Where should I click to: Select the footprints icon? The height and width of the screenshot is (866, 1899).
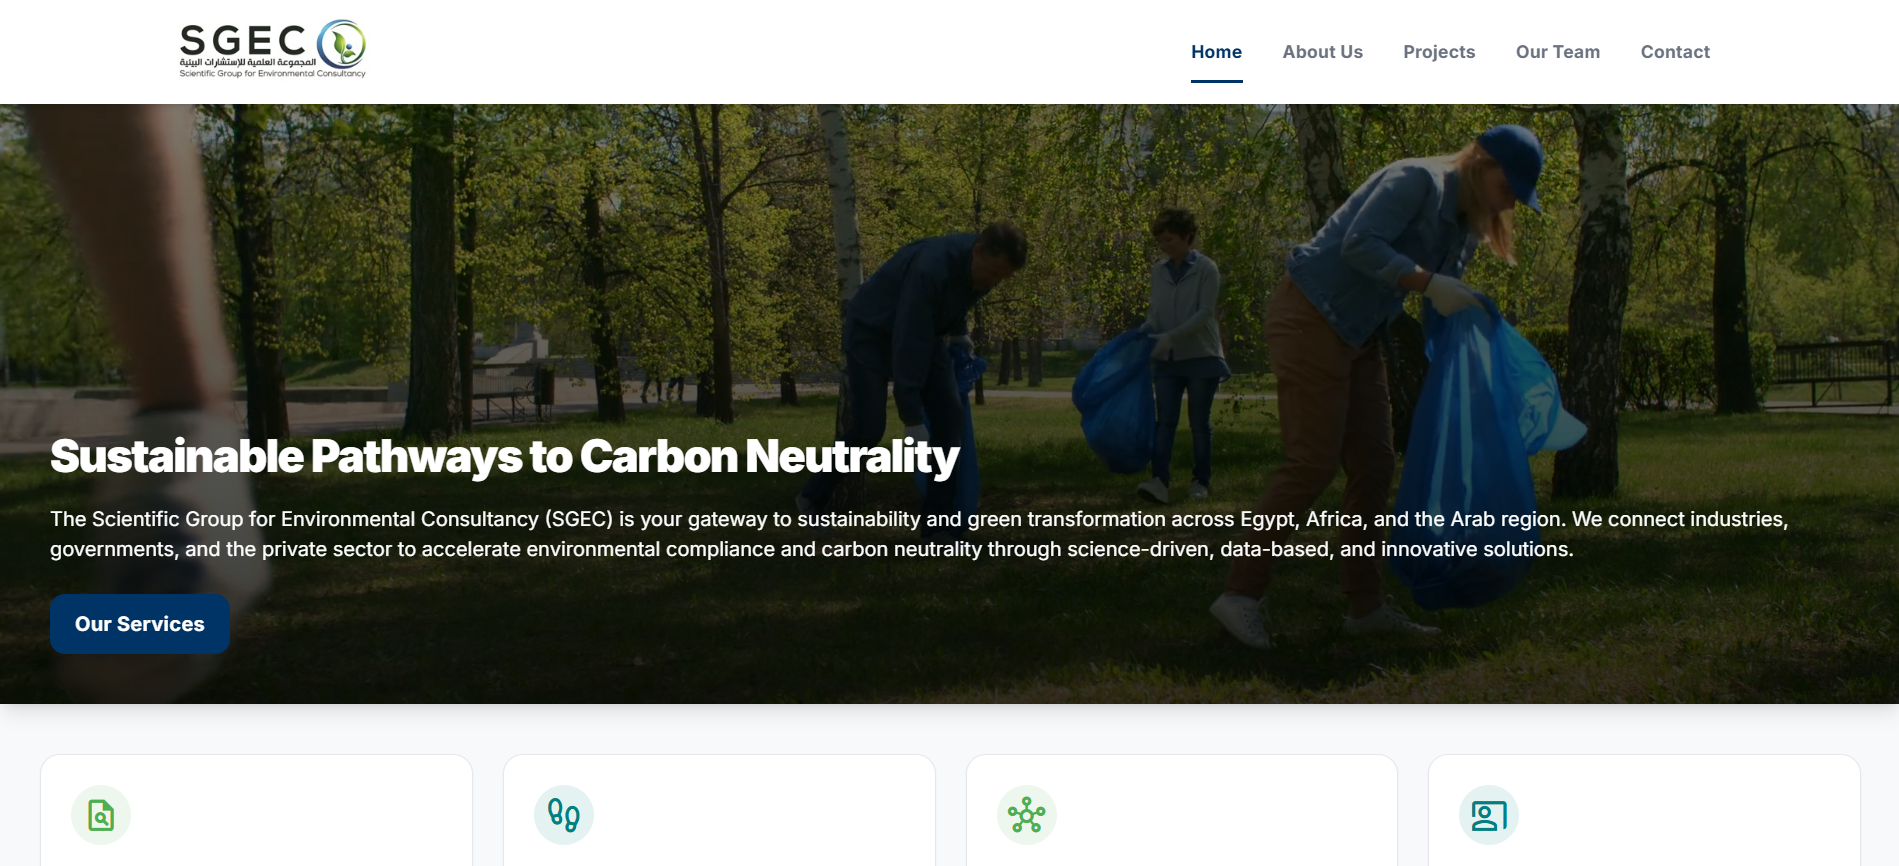coord(564,815)
